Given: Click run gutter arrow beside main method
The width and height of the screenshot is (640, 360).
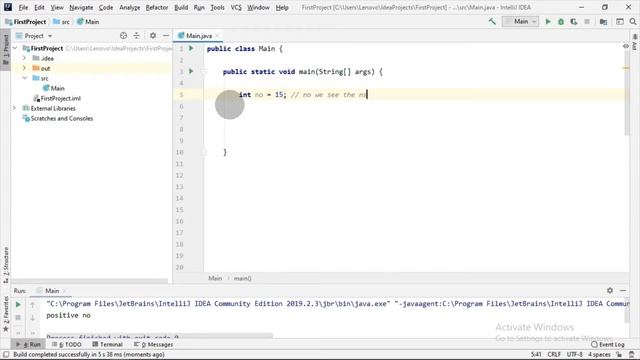Looking at the screenshot, I should pyautogui.click(x=191, y=71).
